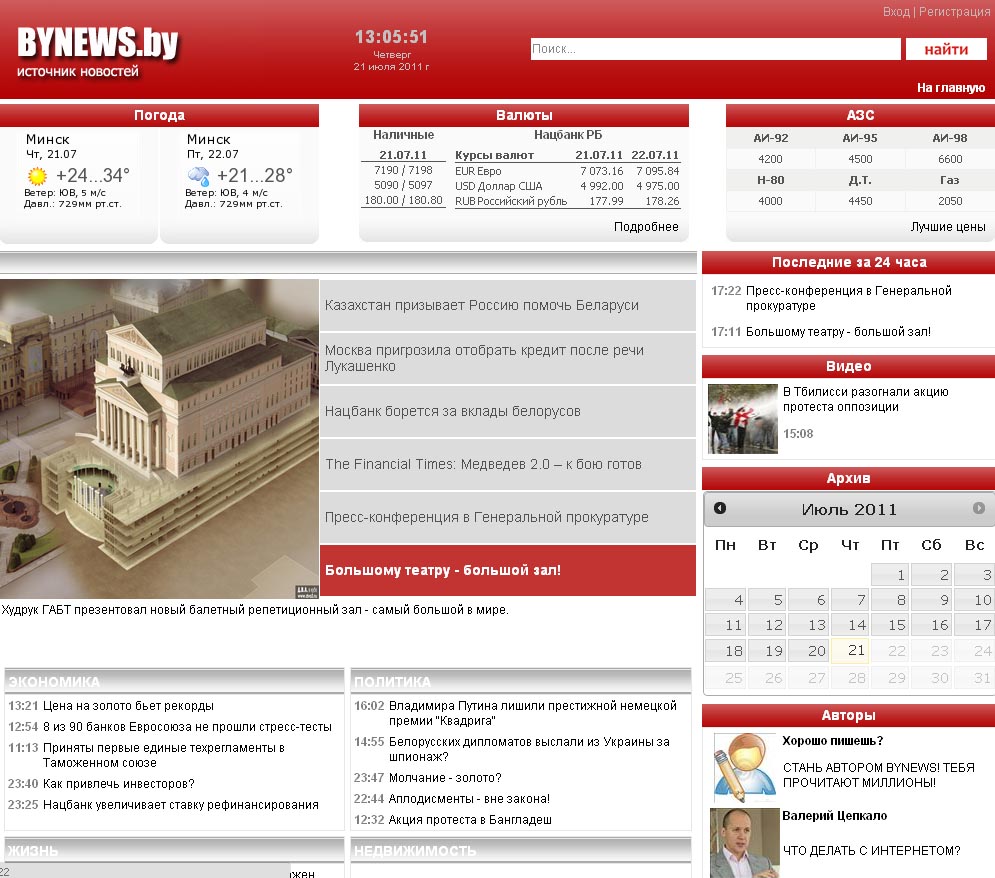Select day 14 in archive calendar
This screenshot has width=995, height=878.
point(850,625)
